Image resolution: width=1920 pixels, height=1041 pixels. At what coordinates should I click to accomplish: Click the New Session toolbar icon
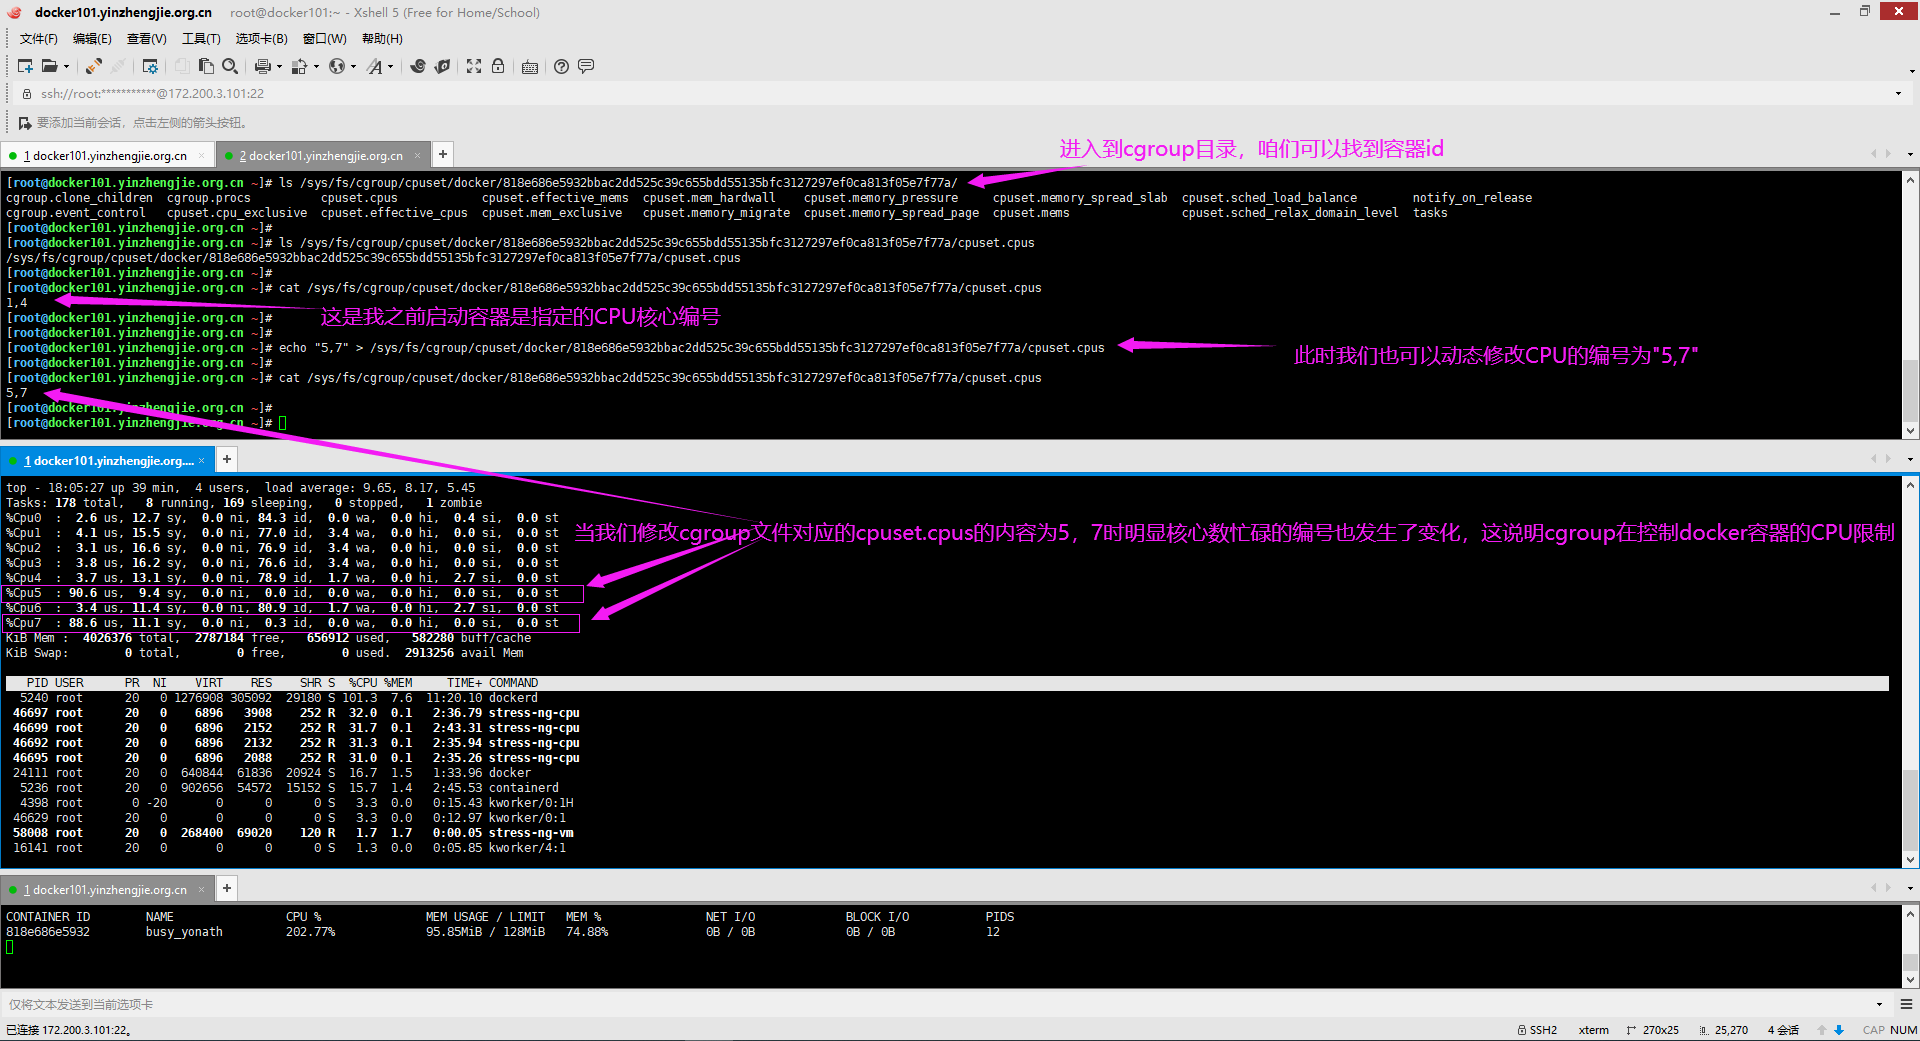25,66
